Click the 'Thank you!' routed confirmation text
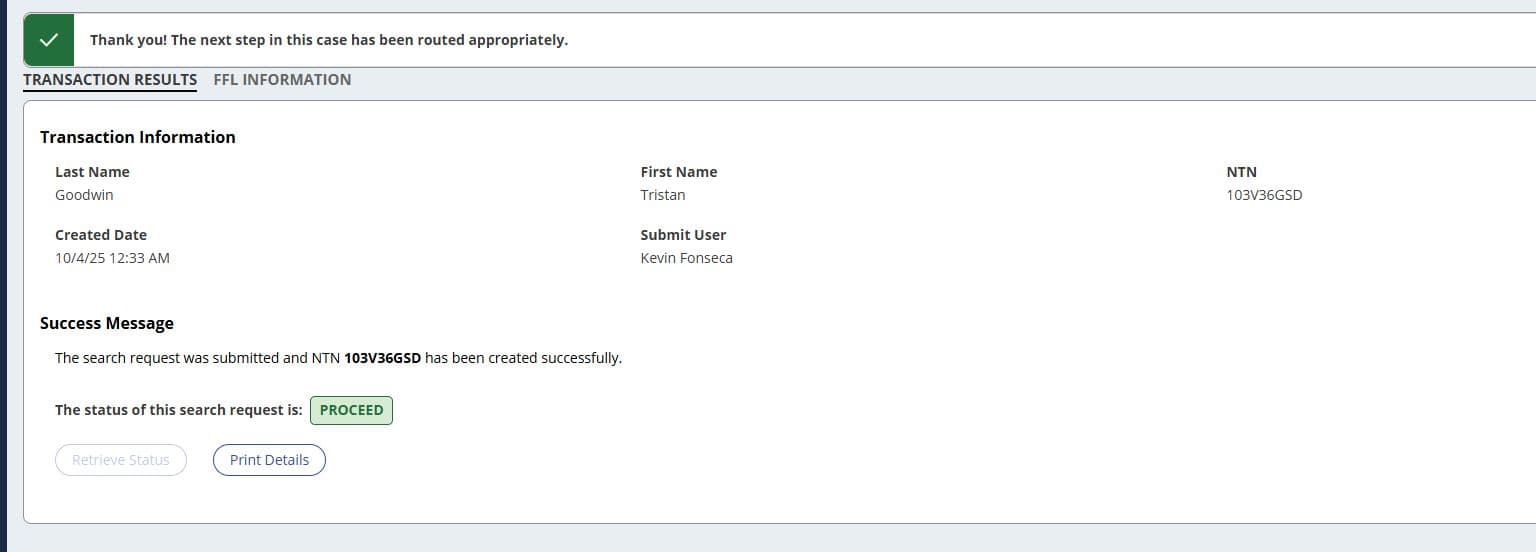Screen dimensions: 1536x552 click(x=328, y=40)
